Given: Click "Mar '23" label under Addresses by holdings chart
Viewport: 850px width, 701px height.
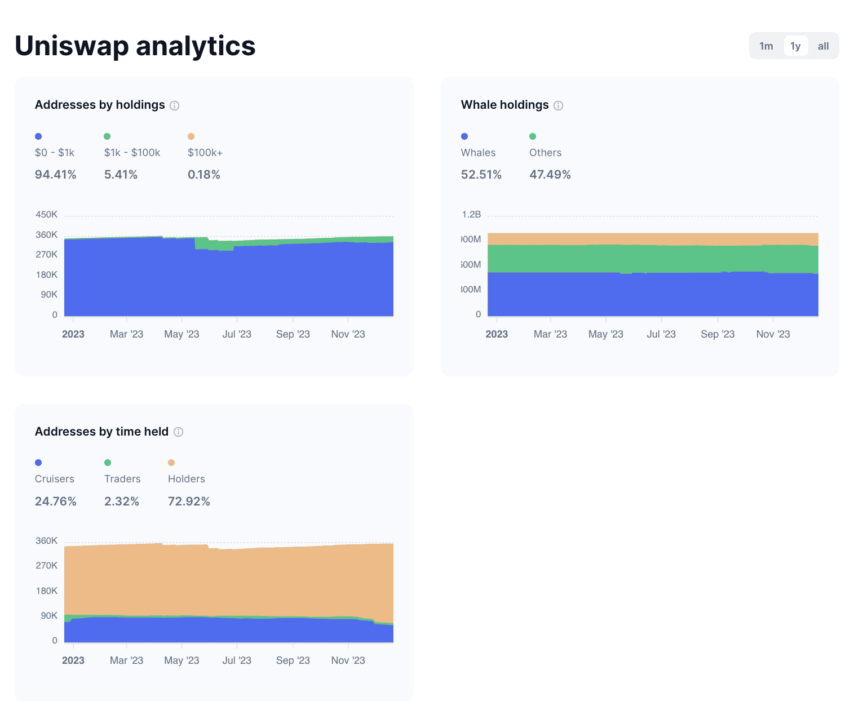Looking at the screenshot, I should point(126,335).
